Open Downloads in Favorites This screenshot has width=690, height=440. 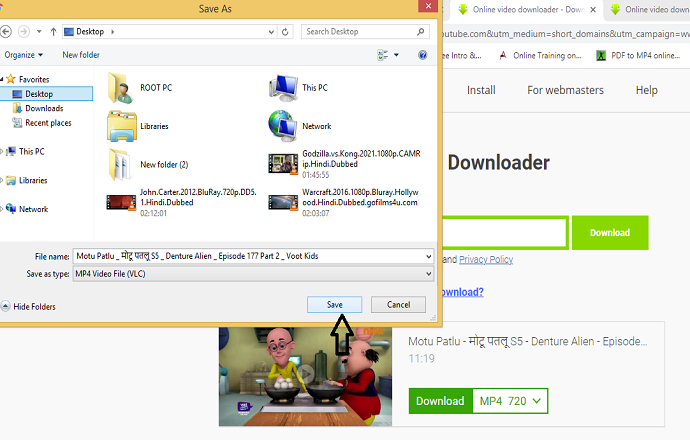(x=44, y=108)
